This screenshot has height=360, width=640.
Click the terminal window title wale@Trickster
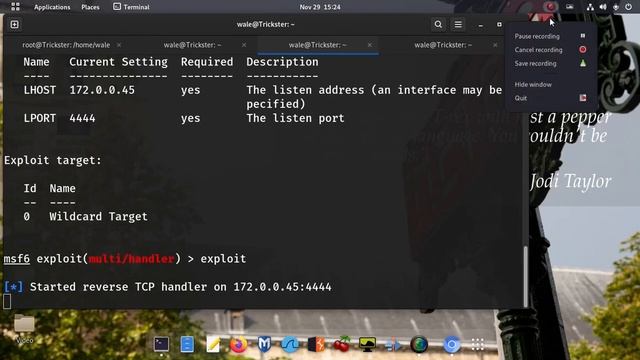click(265, 24)
